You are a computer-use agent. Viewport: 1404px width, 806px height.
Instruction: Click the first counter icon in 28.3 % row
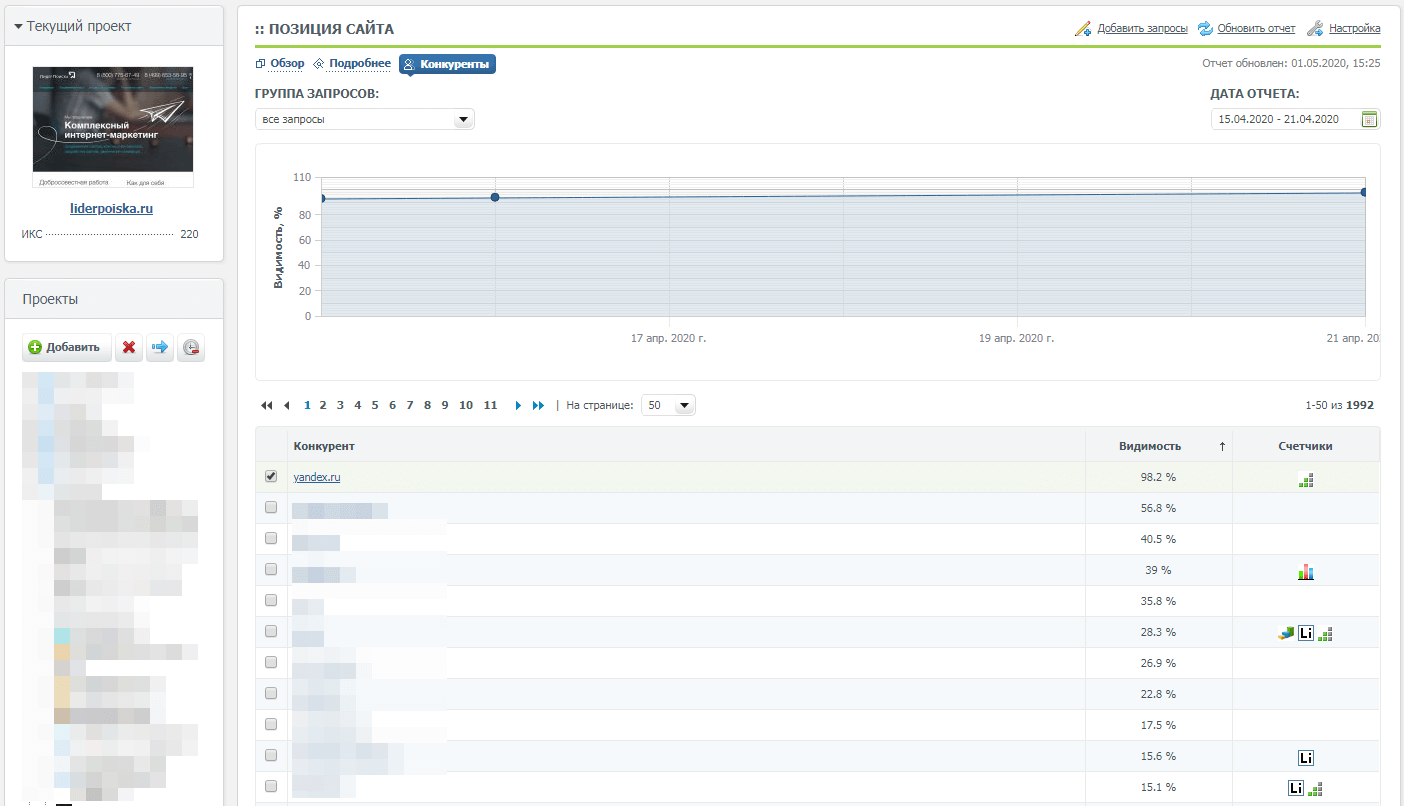point(1286,633)
